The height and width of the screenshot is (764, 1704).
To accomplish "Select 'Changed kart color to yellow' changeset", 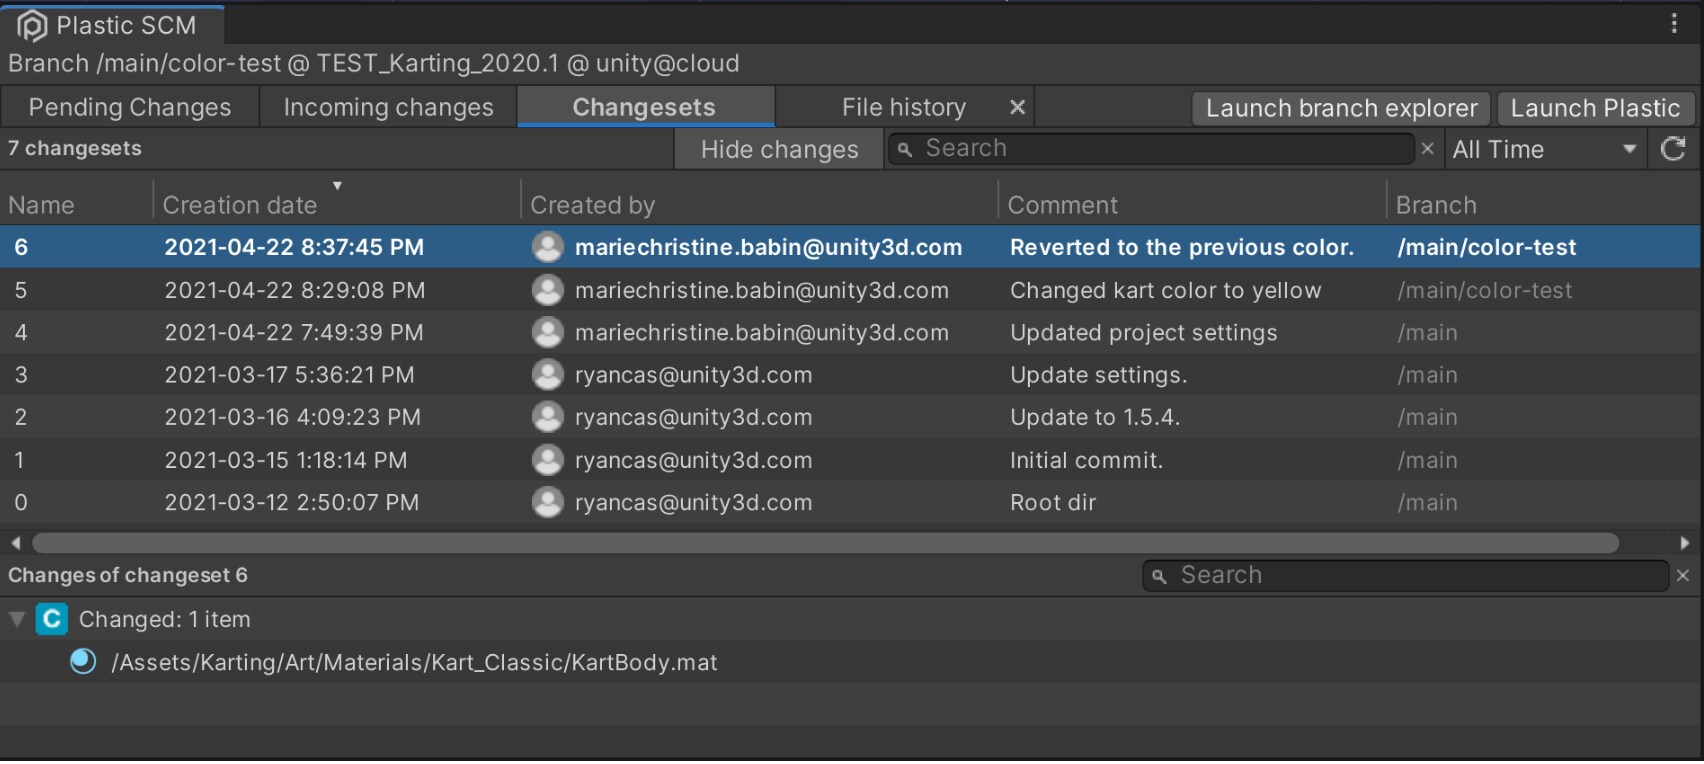I will pos(850,290).
